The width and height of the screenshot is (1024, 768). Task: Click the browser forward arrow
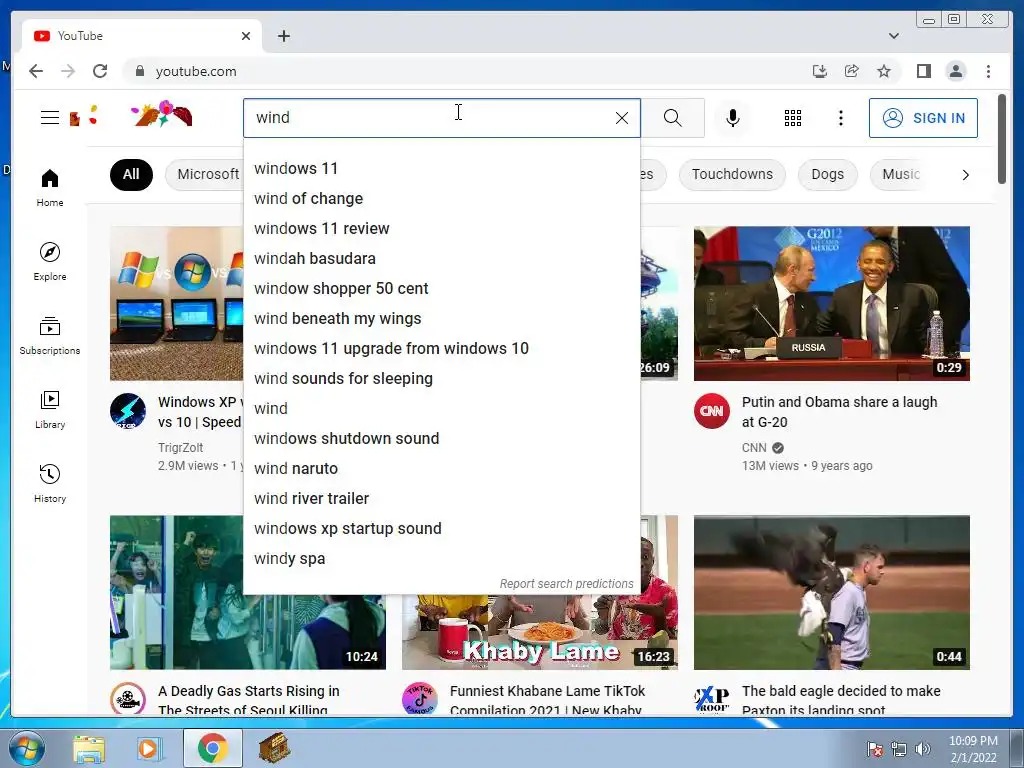(x=68, y=71)
